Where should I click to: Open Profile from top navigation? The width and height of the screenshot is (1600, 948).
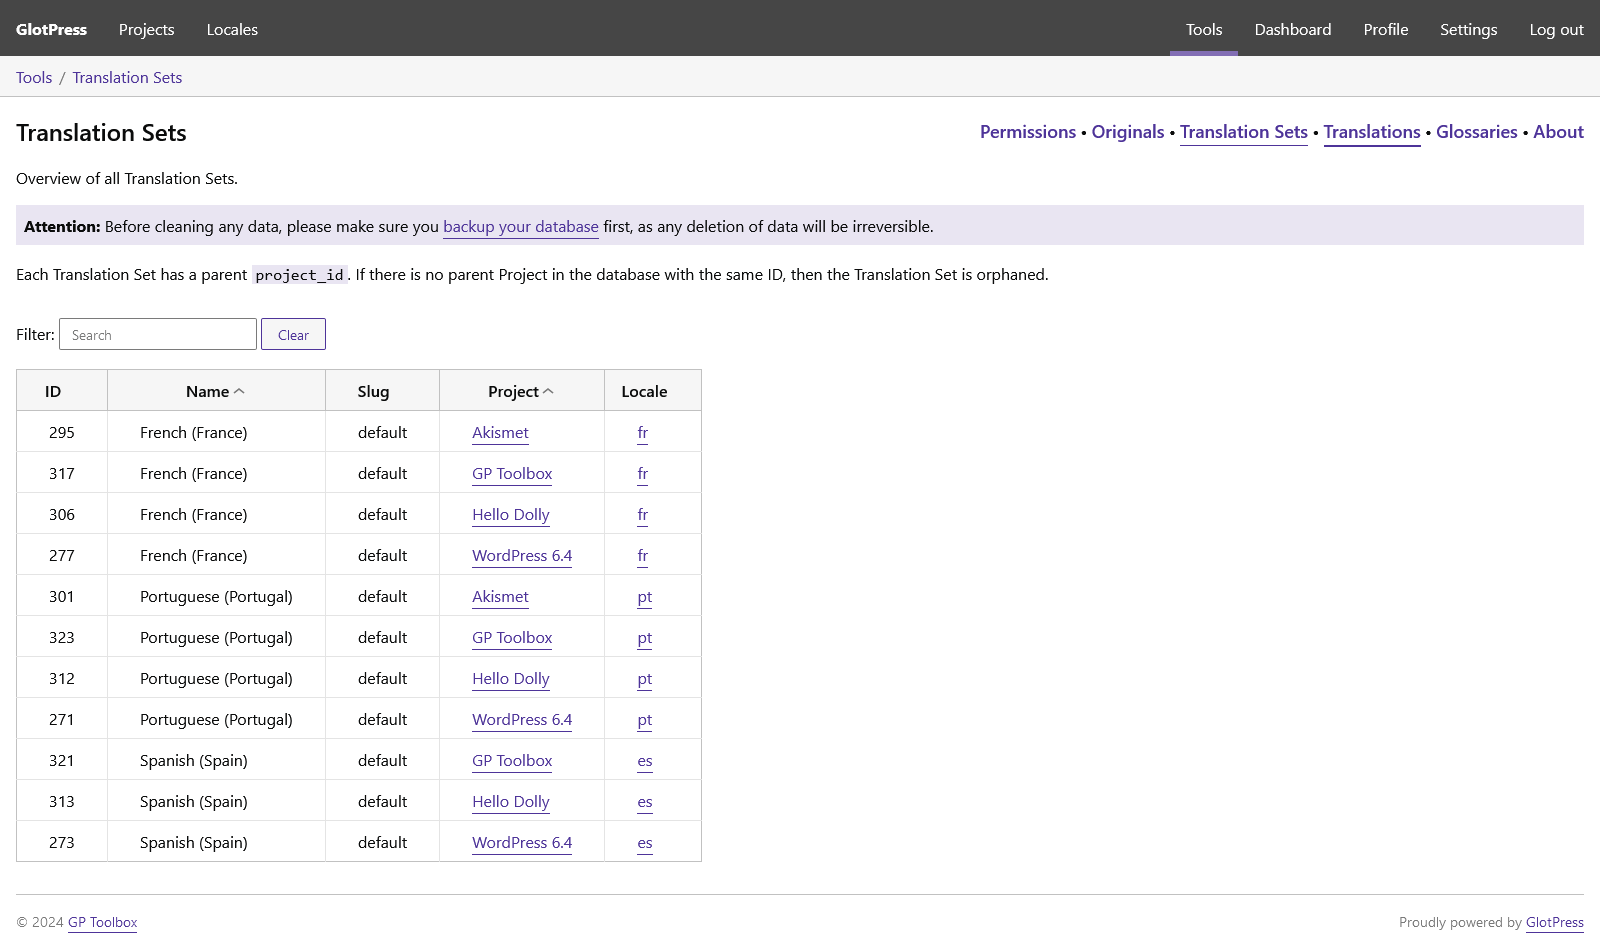1386,29
